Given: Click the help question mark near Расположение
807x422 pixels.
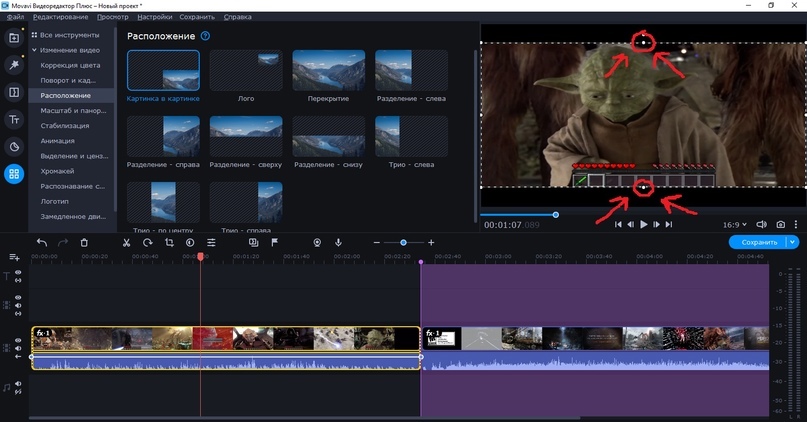Looking at the screenshot, I should tap(205, 36).
